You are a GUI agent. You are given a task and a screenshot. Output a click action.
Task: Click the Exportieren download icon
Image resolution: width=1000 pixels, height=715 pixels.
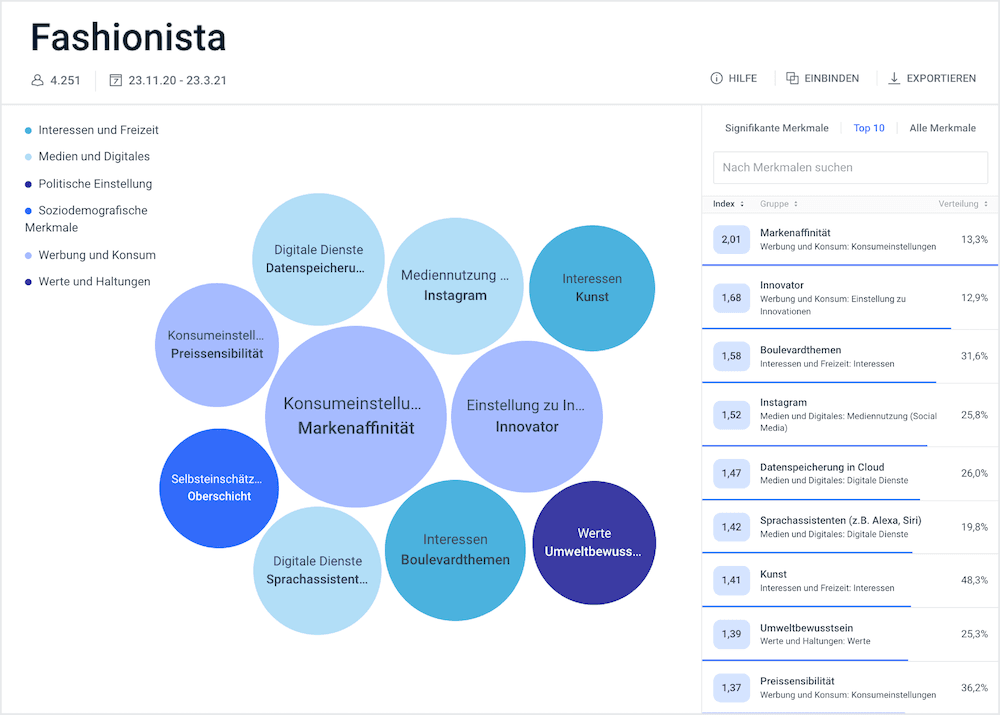point(894,79)
